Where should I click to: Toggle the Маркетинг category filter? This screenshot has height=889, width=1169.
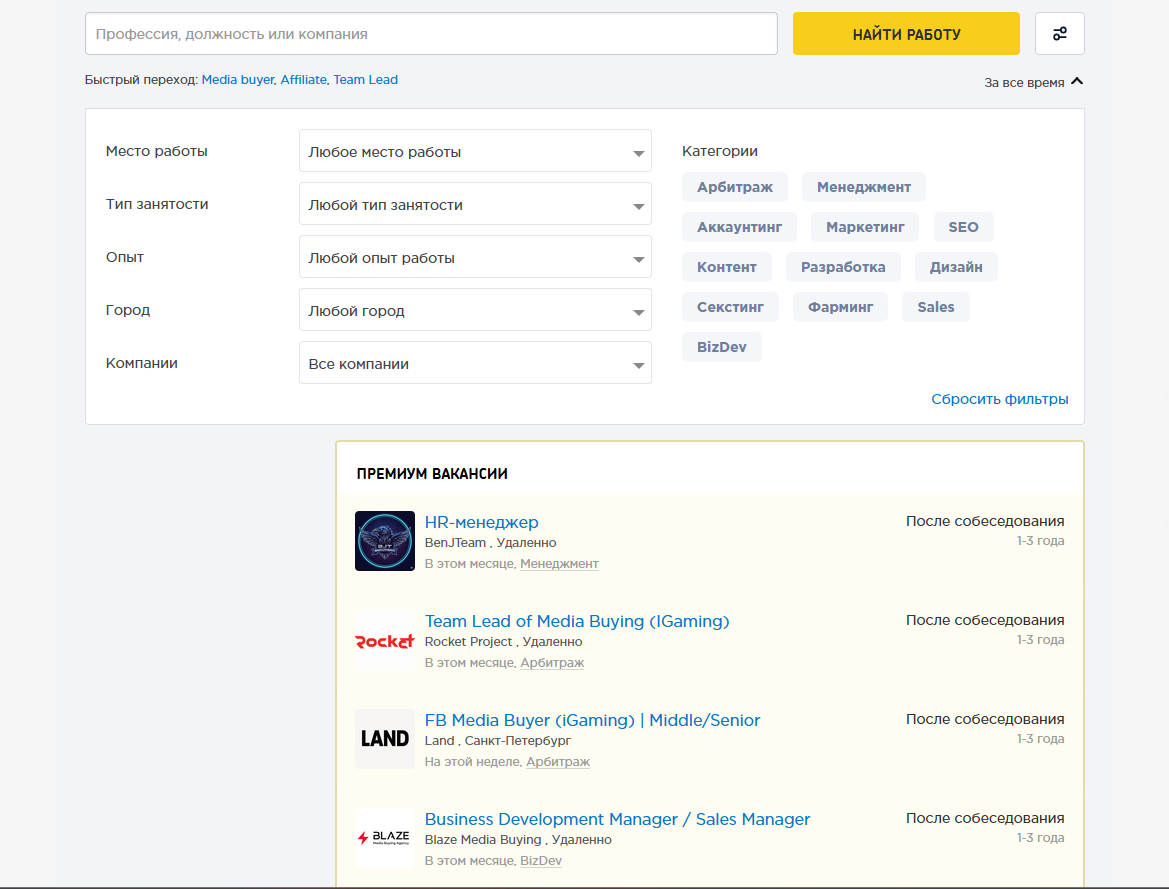pos(865,227)
